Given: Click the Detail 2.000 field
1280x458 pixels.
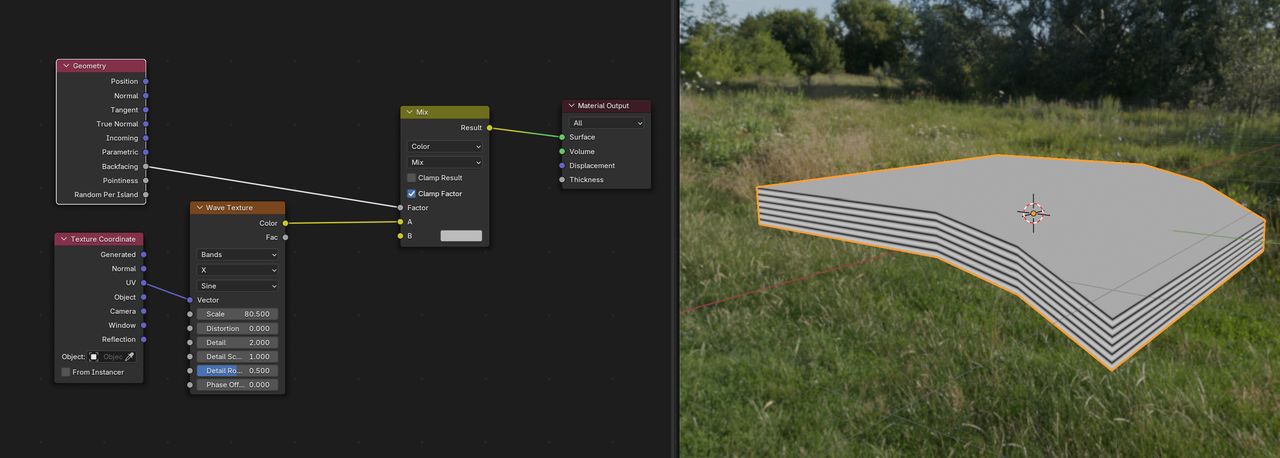Looking at the screenshot, I should 238,342.
